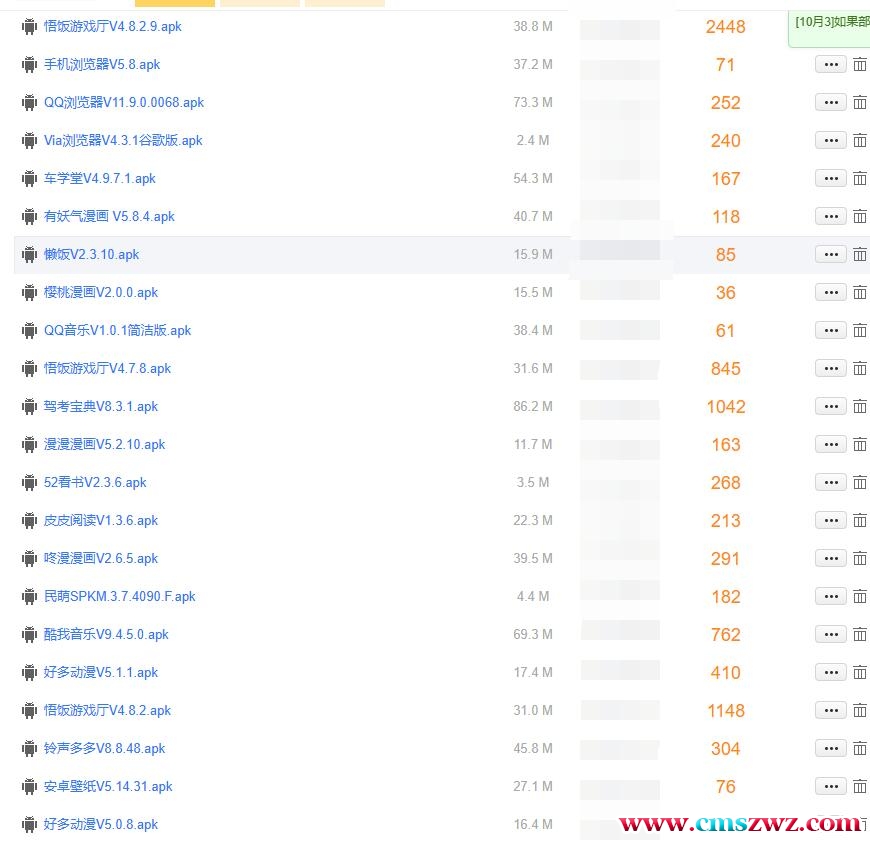
Task: Click the 安卓壁纸V5.14.31.apk file name
Action: pos(108,787)
